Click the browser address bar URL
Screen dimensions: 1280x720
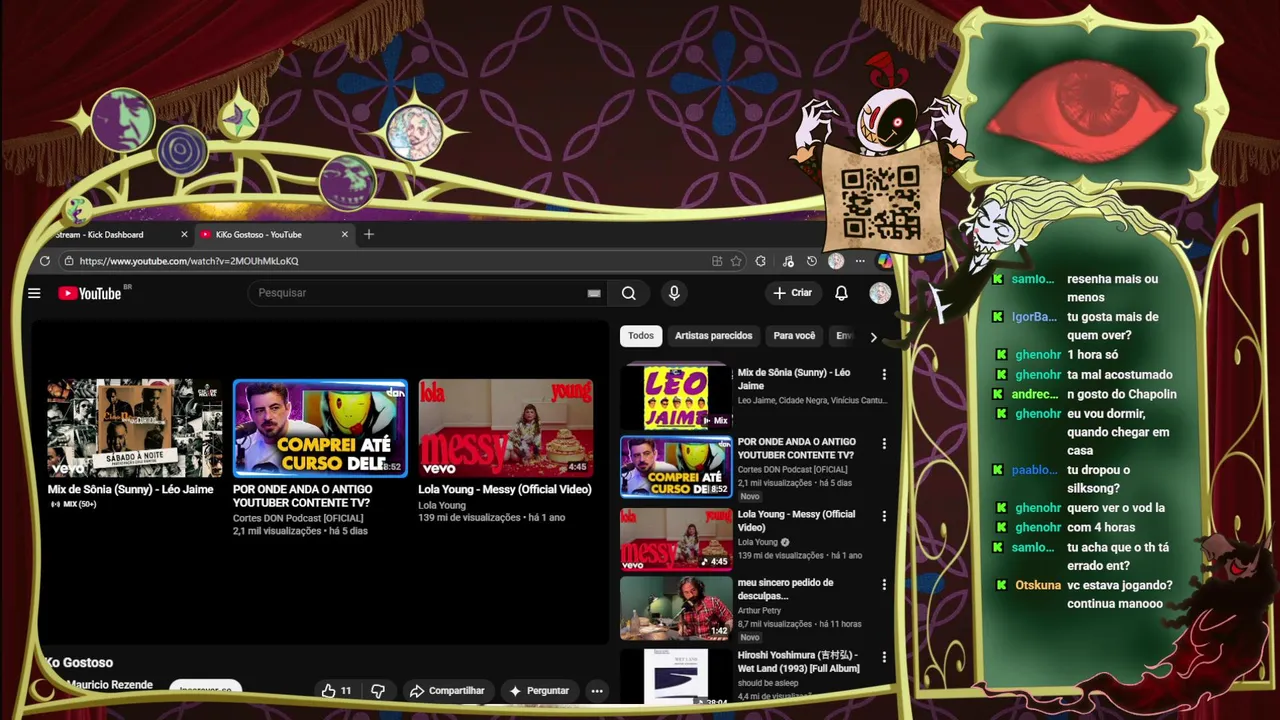[x=189, y=261]
